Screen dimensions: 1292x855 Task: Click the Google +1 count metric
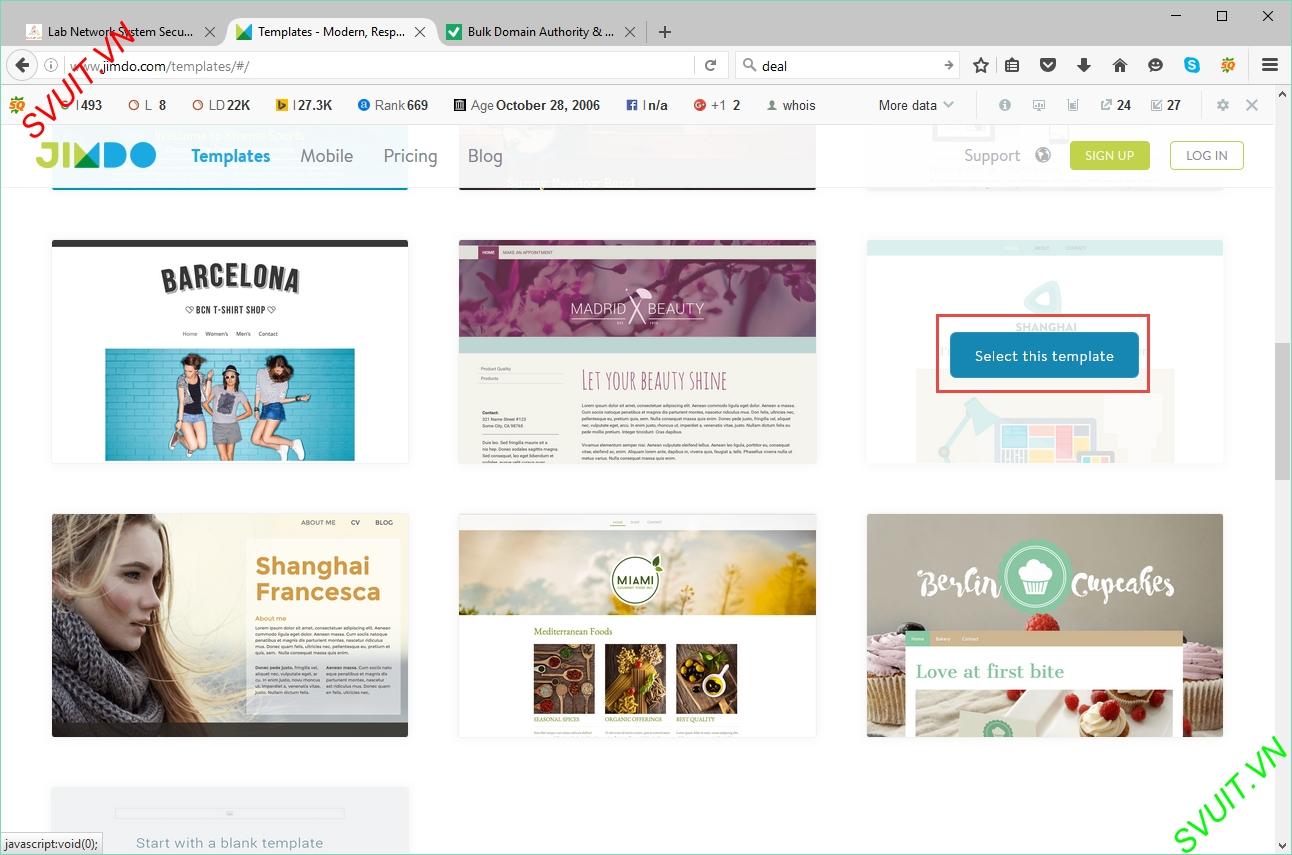pyautogui.click(x=717, y=105)
